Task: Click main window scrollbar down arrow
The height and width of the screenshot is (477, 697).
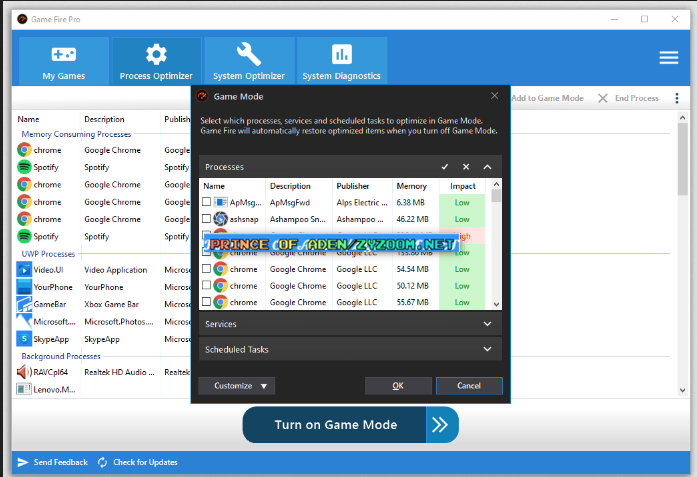Action: click(682, 390)
